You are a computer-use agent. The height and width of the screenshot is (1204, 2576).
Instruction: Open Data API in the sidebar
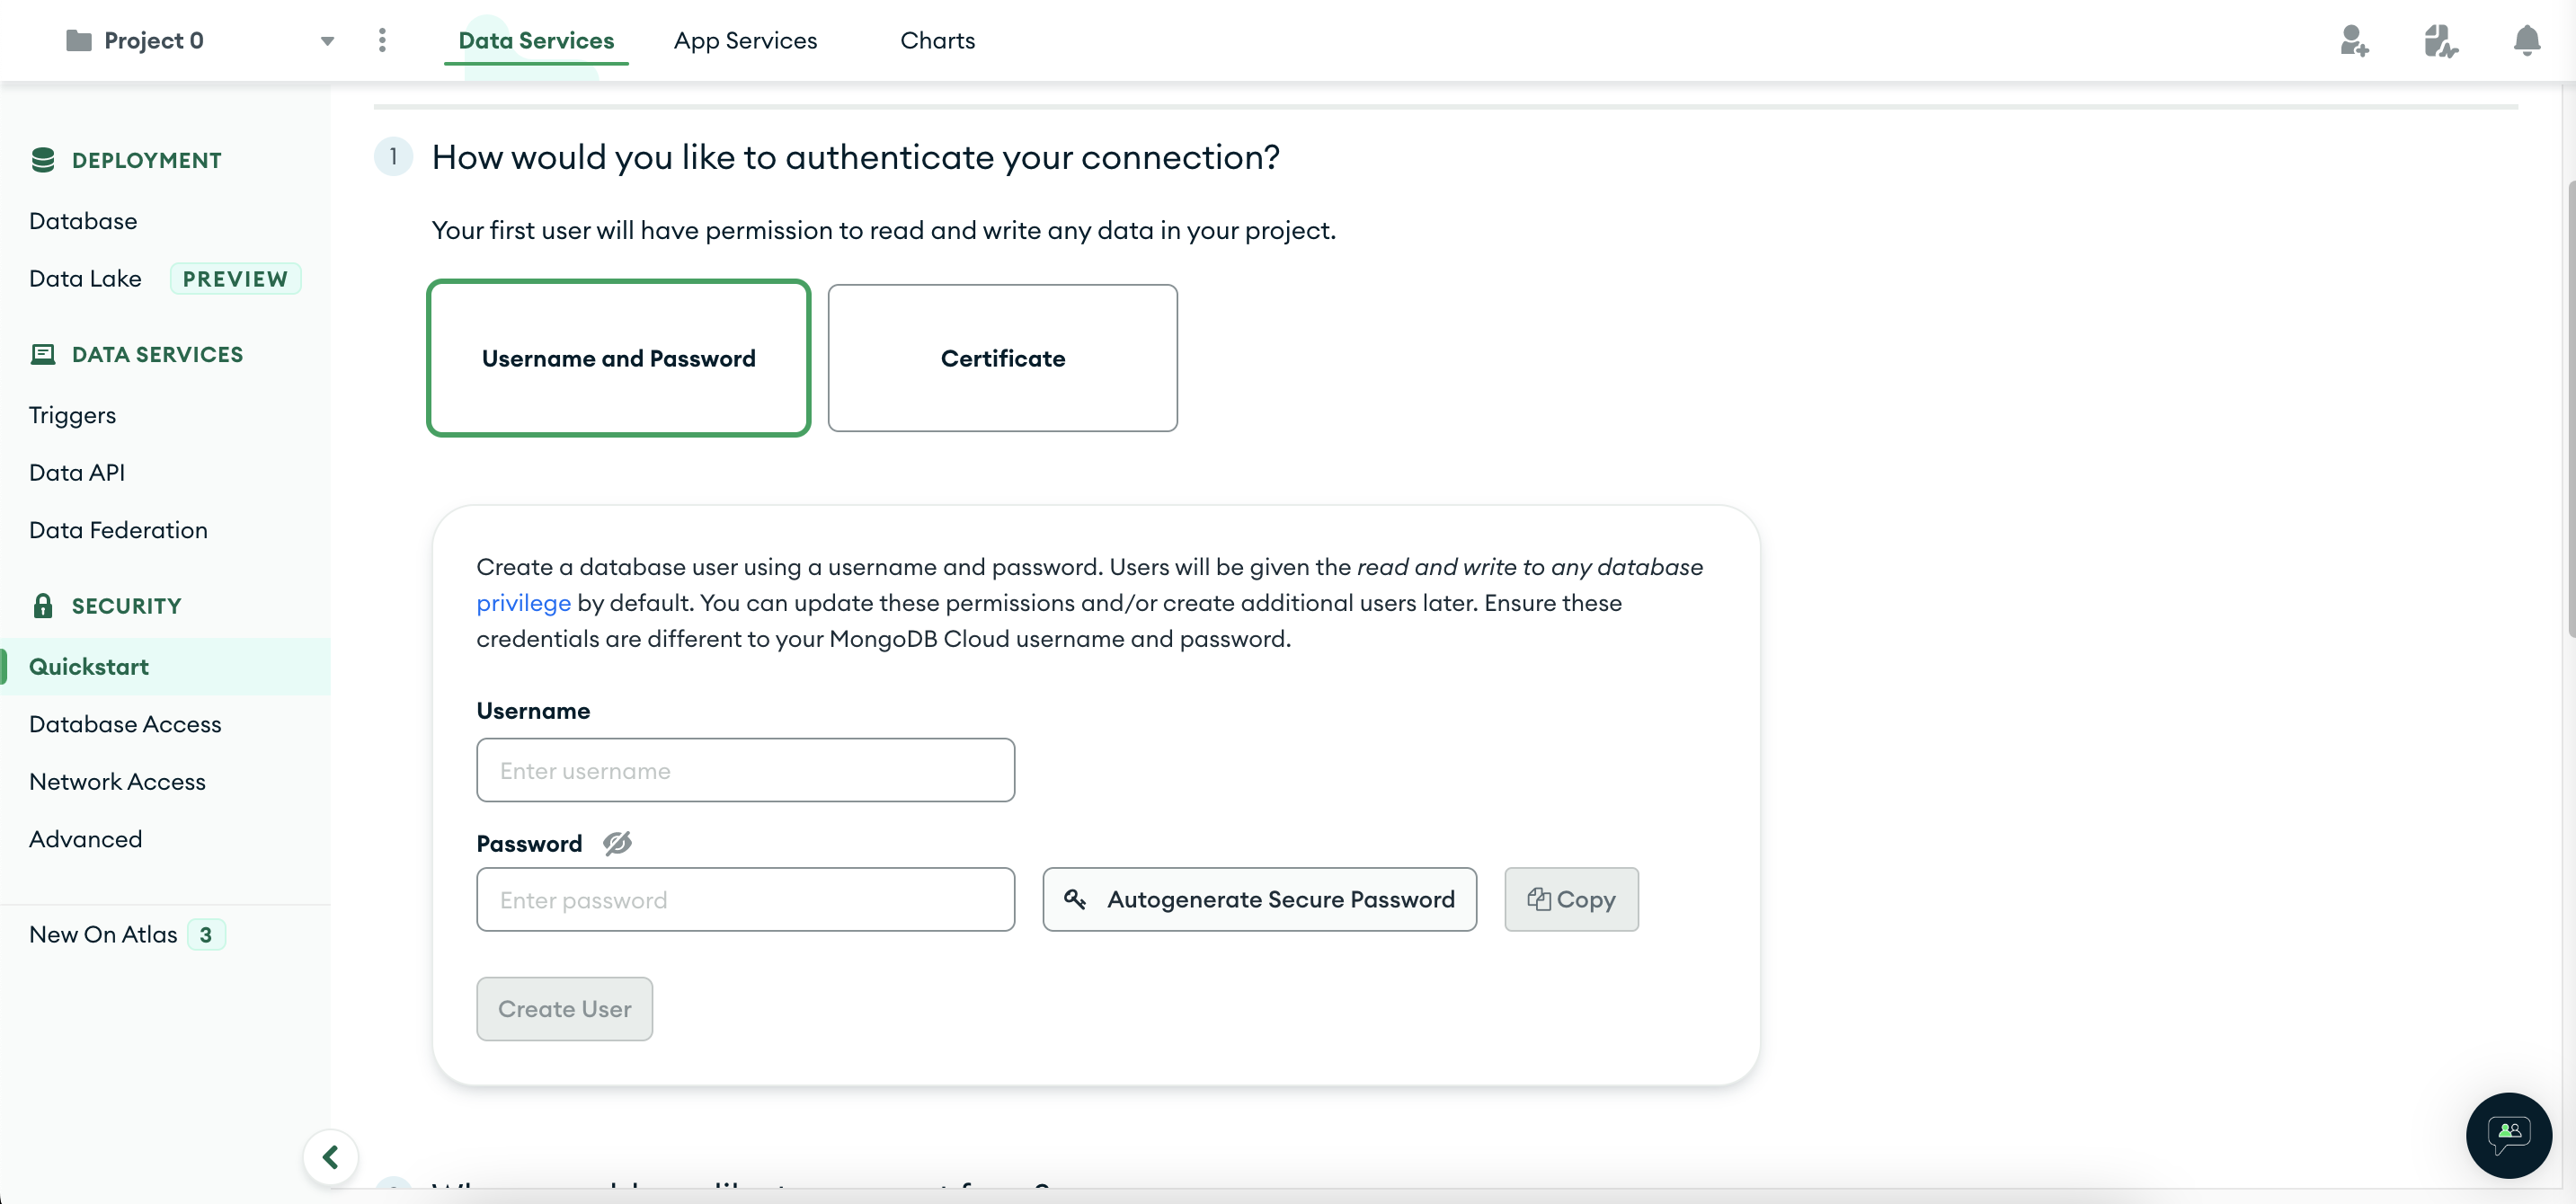click(x=77, y=472)
